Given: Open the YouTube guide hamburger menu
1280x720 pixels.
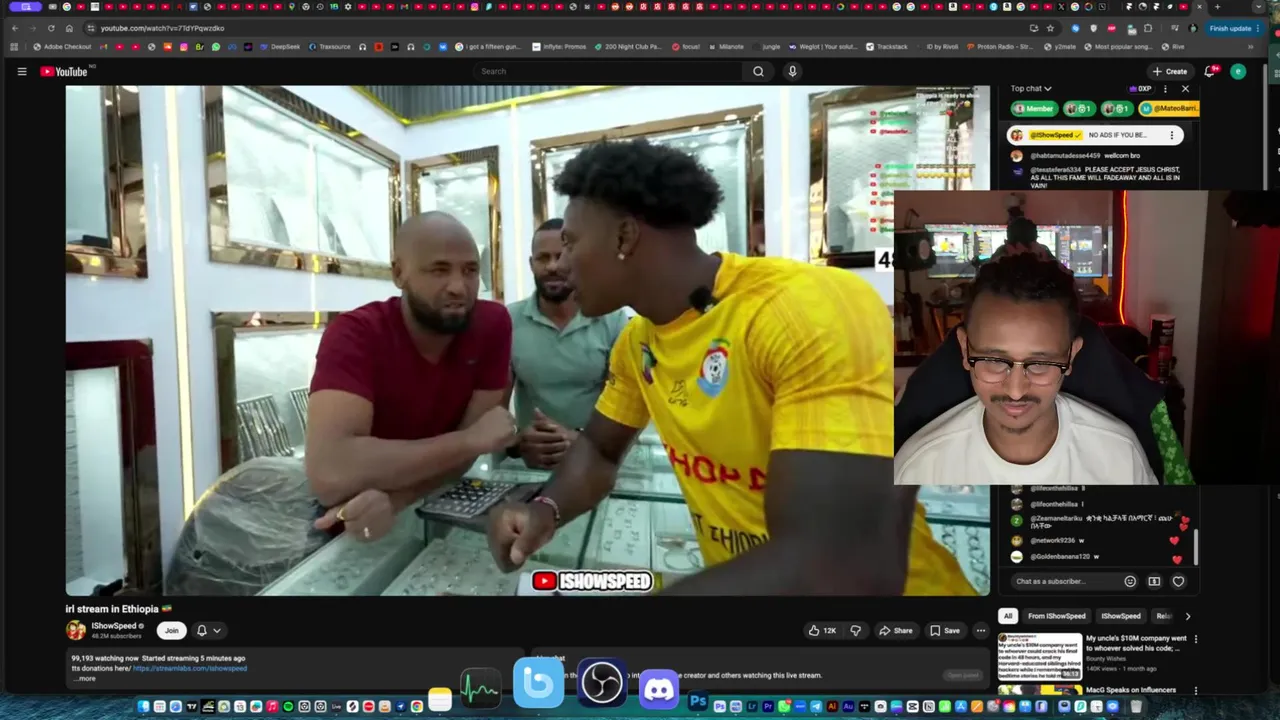Looking at the screenshot, I should (x=21, y=71).
